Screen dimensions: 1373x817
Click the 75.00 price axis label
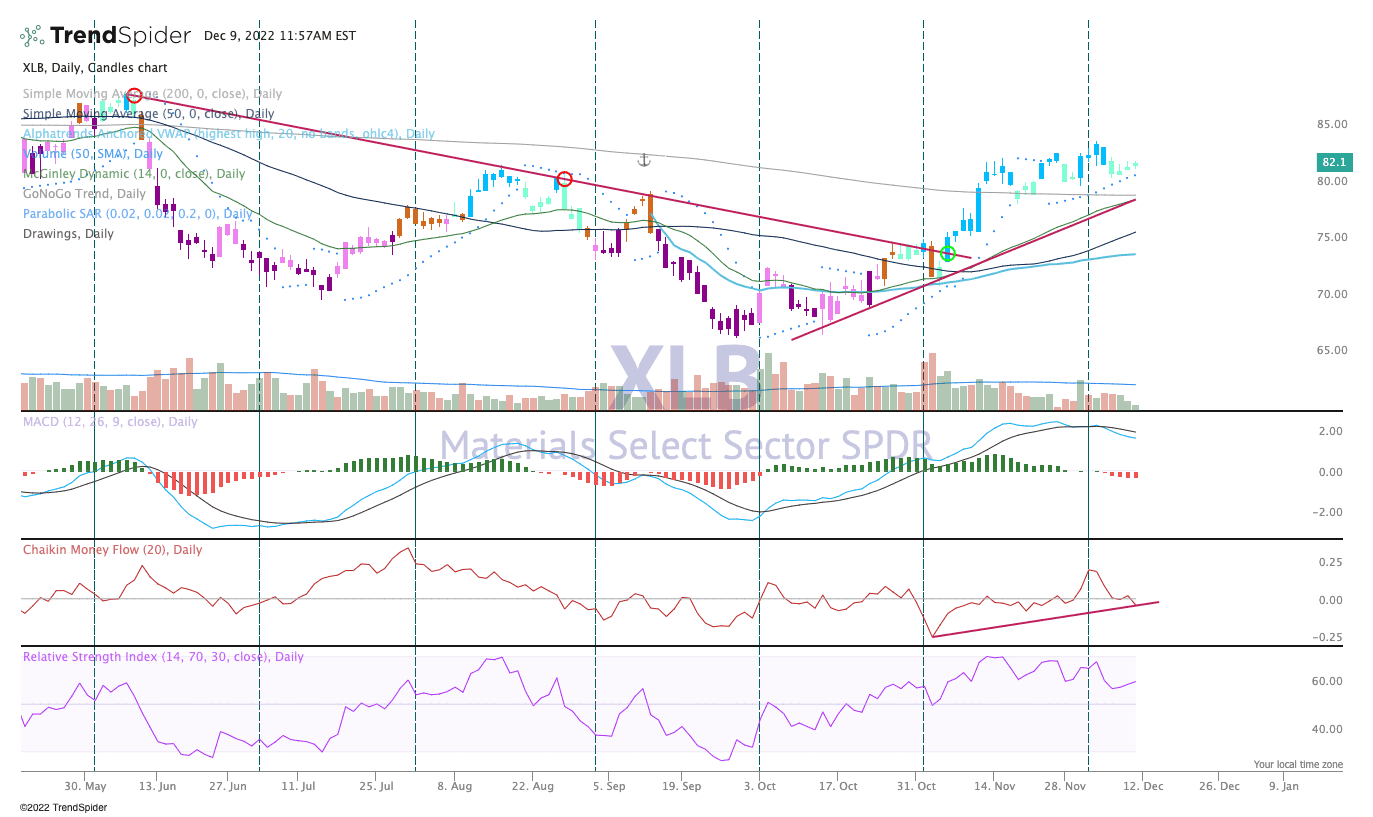point(1331,238)
